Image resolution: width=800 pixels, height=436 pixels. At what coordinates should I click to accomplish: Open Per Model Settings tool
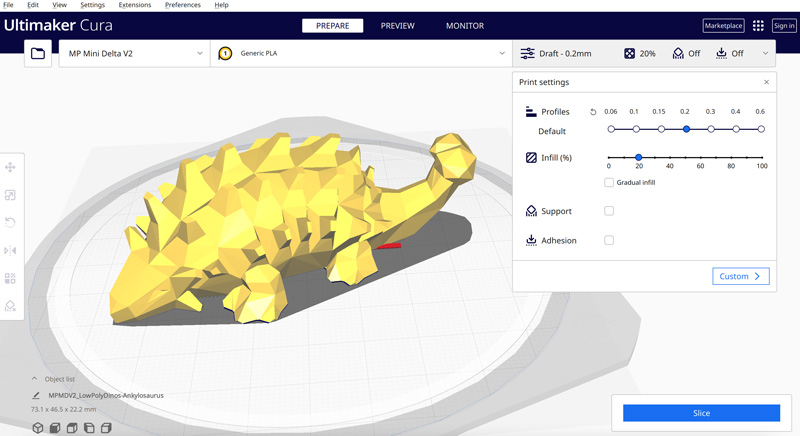click(10, 278)
